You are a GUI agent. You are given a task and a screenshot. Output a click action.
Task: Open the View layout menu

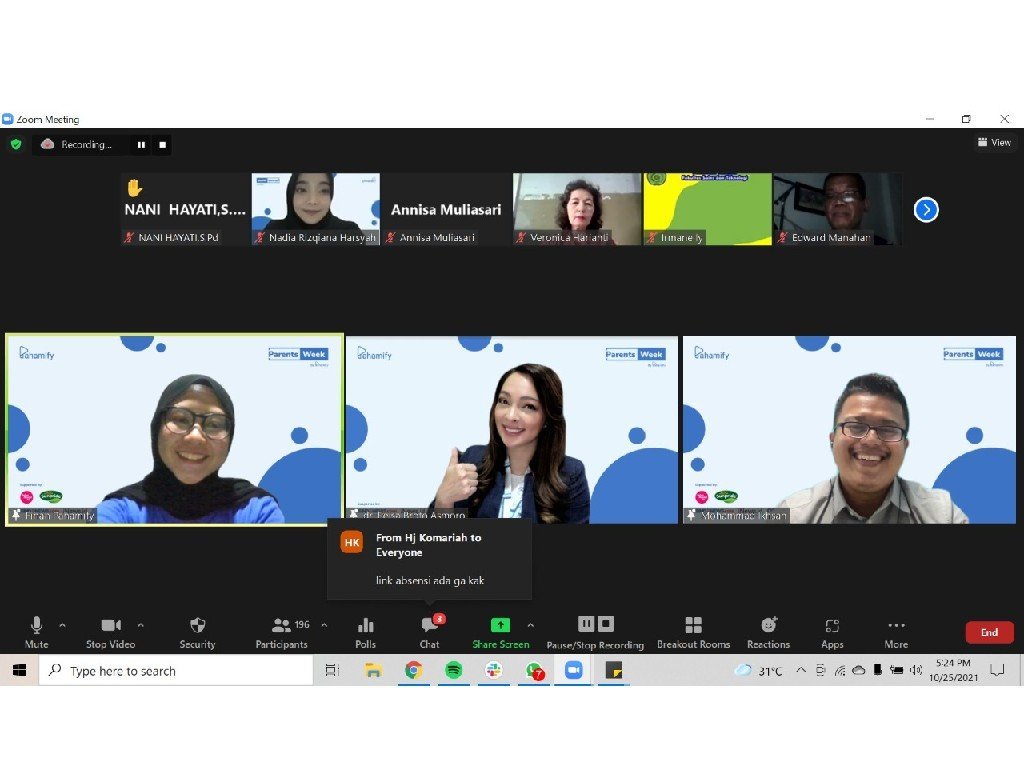(x=994, y=143)
